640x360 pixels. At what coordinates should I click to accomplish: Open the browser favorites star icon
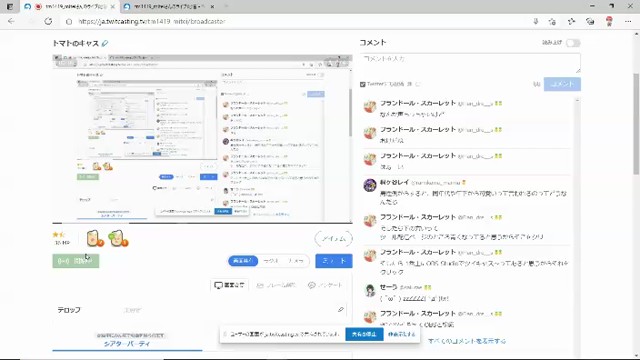[x=552, y=22]
